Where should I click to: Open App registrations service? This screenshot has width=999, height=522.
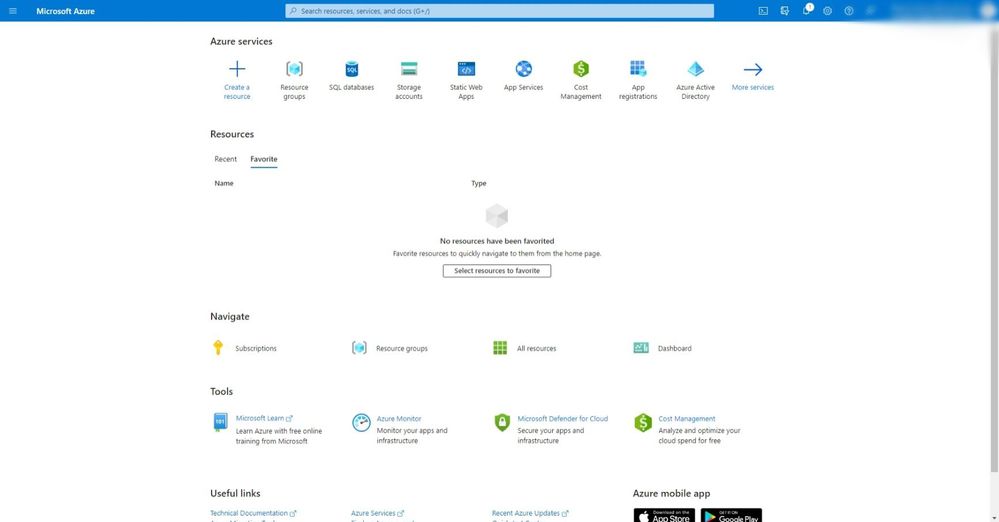(638, 80)
